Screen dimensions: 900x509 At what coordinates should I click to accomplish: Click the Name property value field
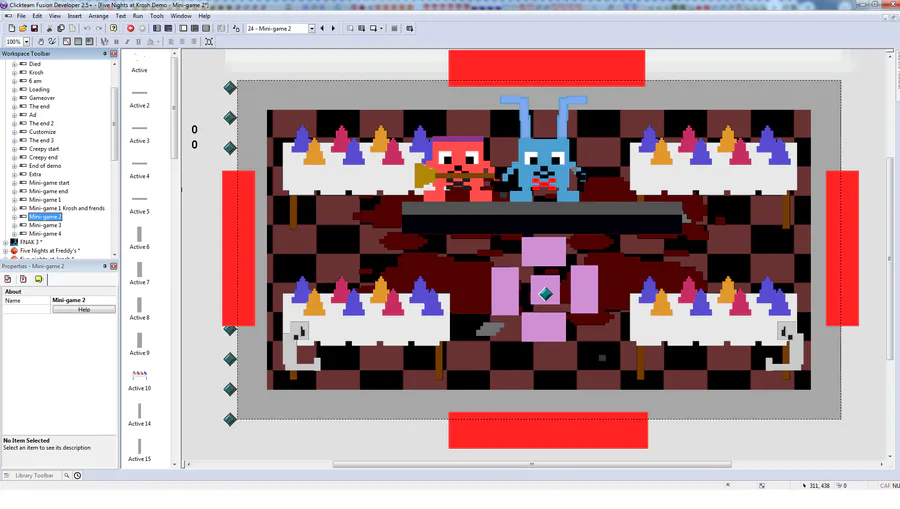pos(84,300)
